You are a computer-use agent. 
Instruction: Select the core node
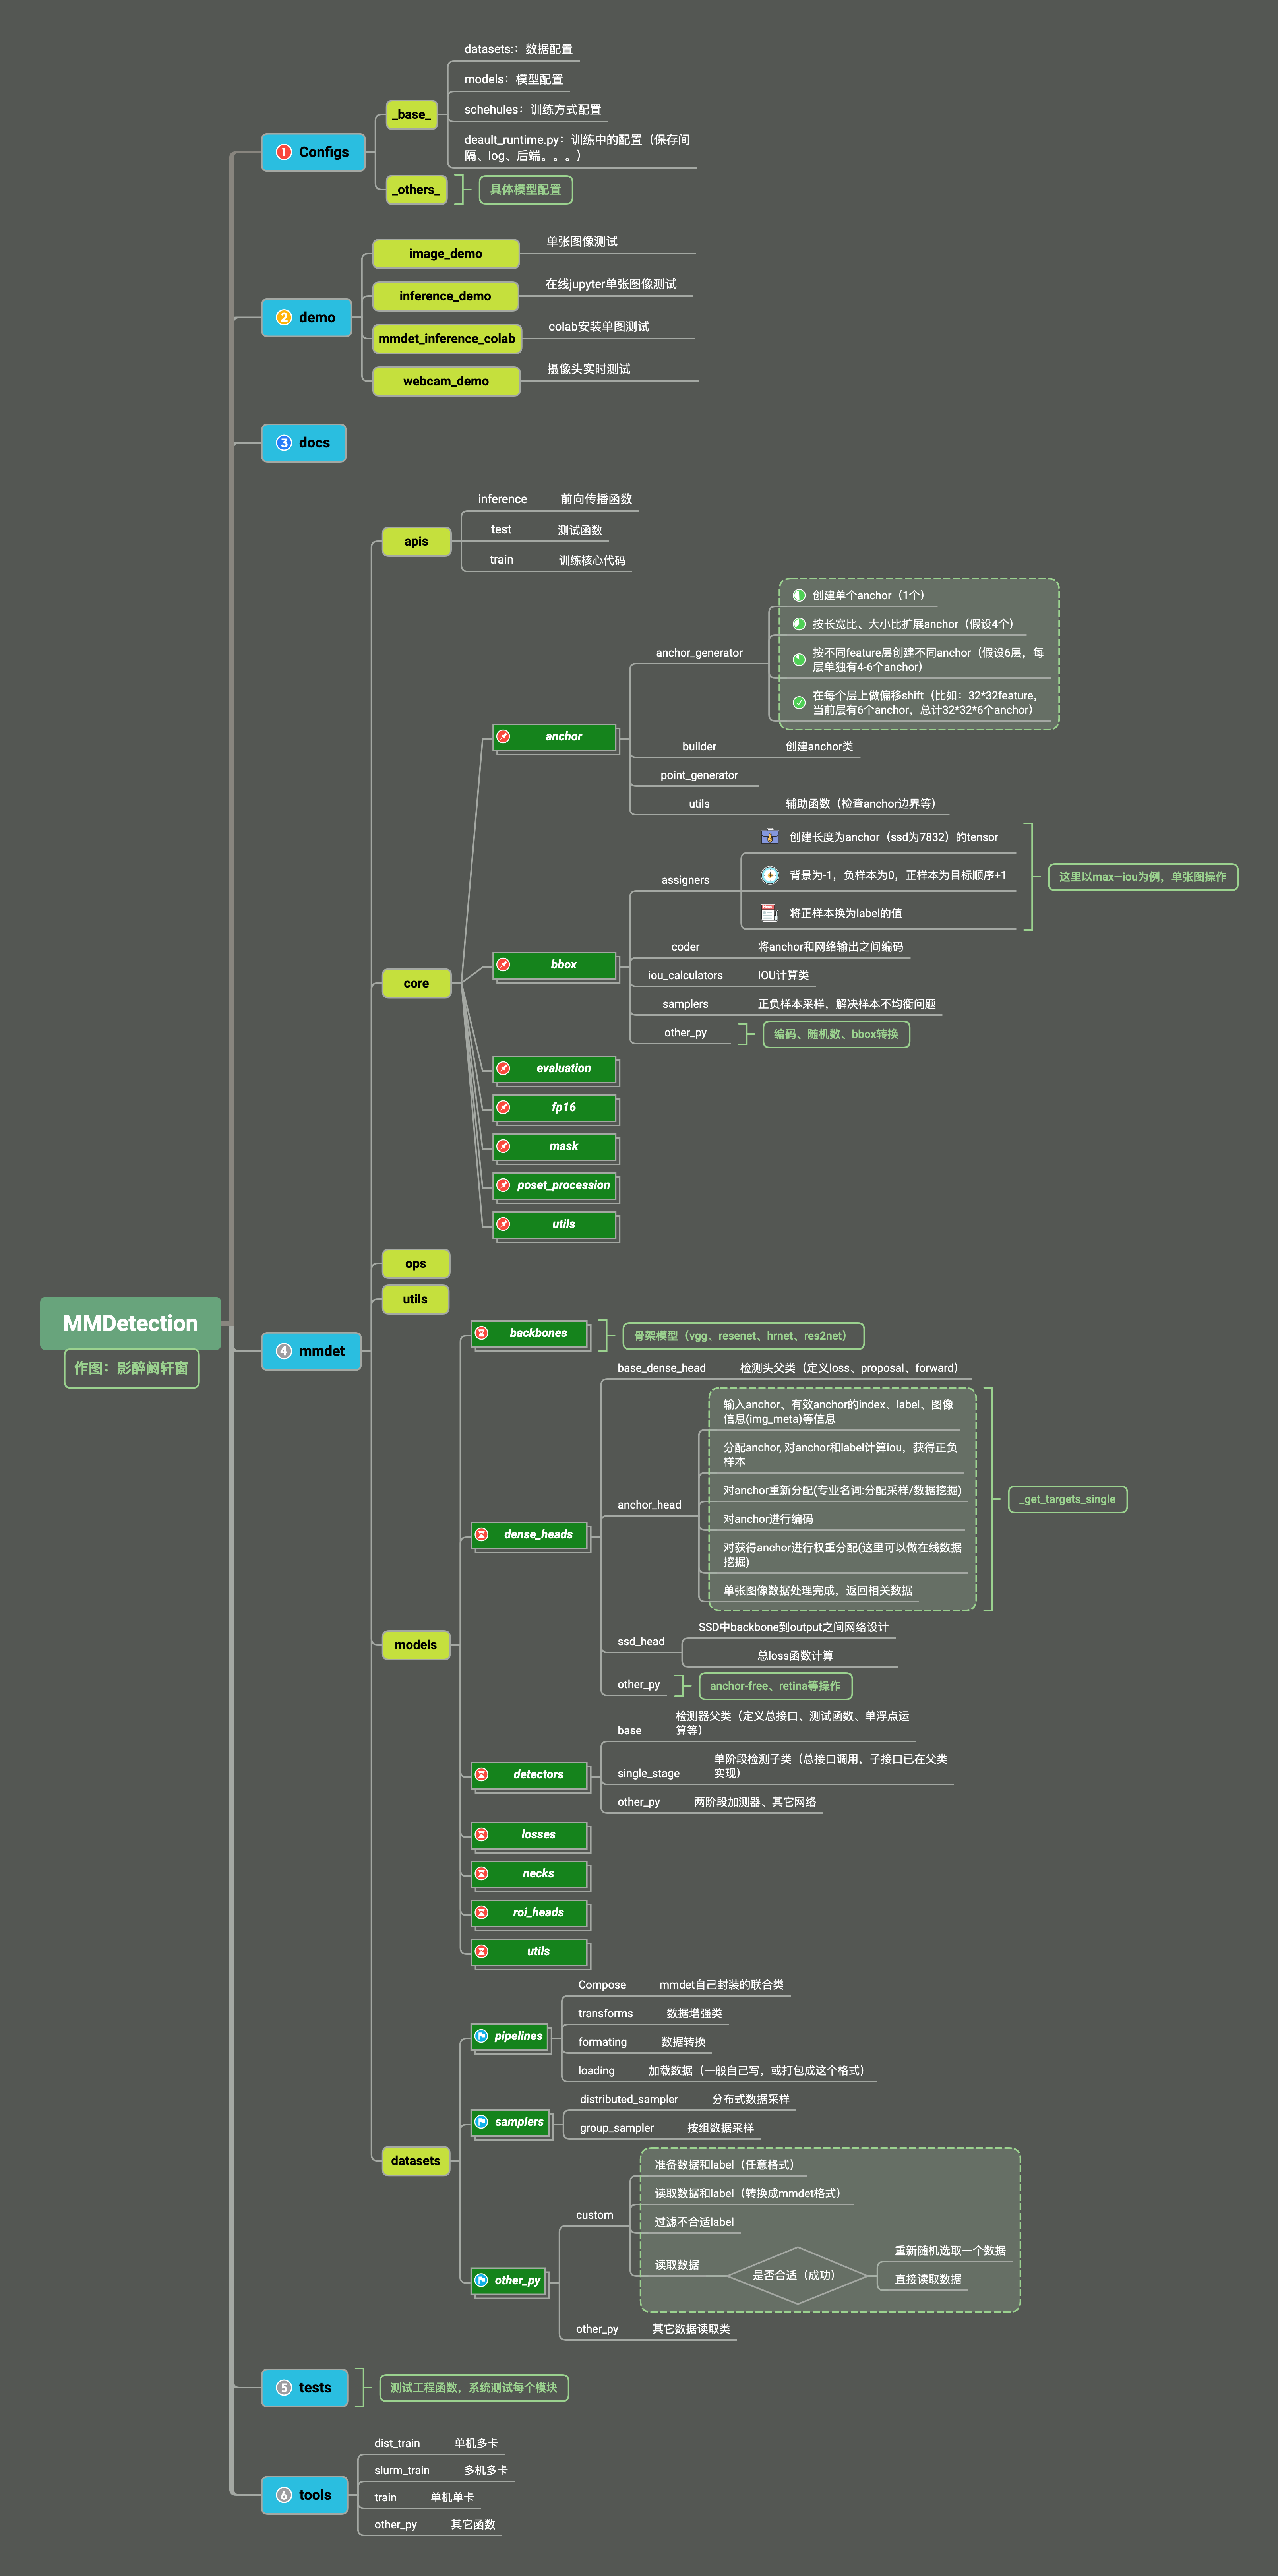[416, 984]
